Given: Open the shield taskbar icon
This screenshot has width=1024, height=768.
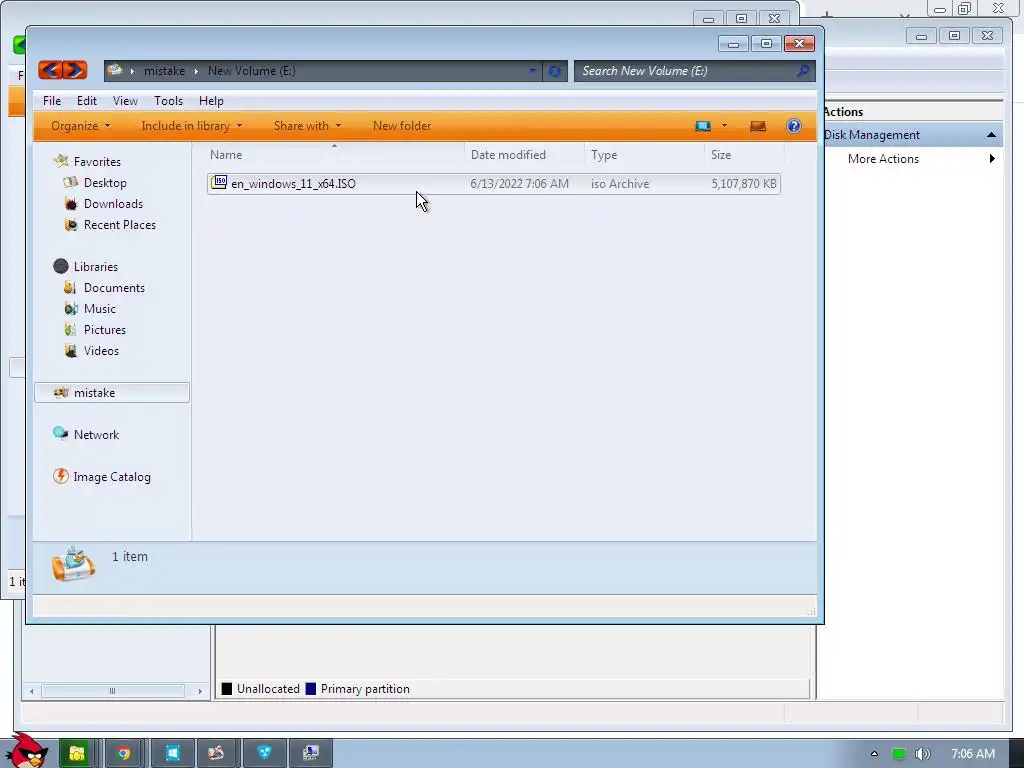Looking at the screenshot, I should tap(264, 754).
